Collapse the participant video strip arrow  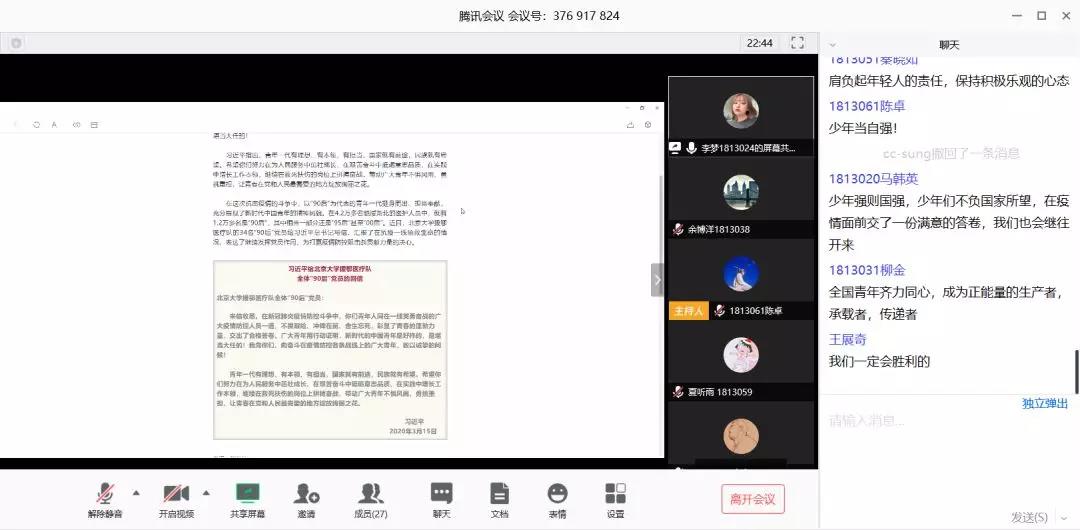pyautogui.click(x=657, y=280)
